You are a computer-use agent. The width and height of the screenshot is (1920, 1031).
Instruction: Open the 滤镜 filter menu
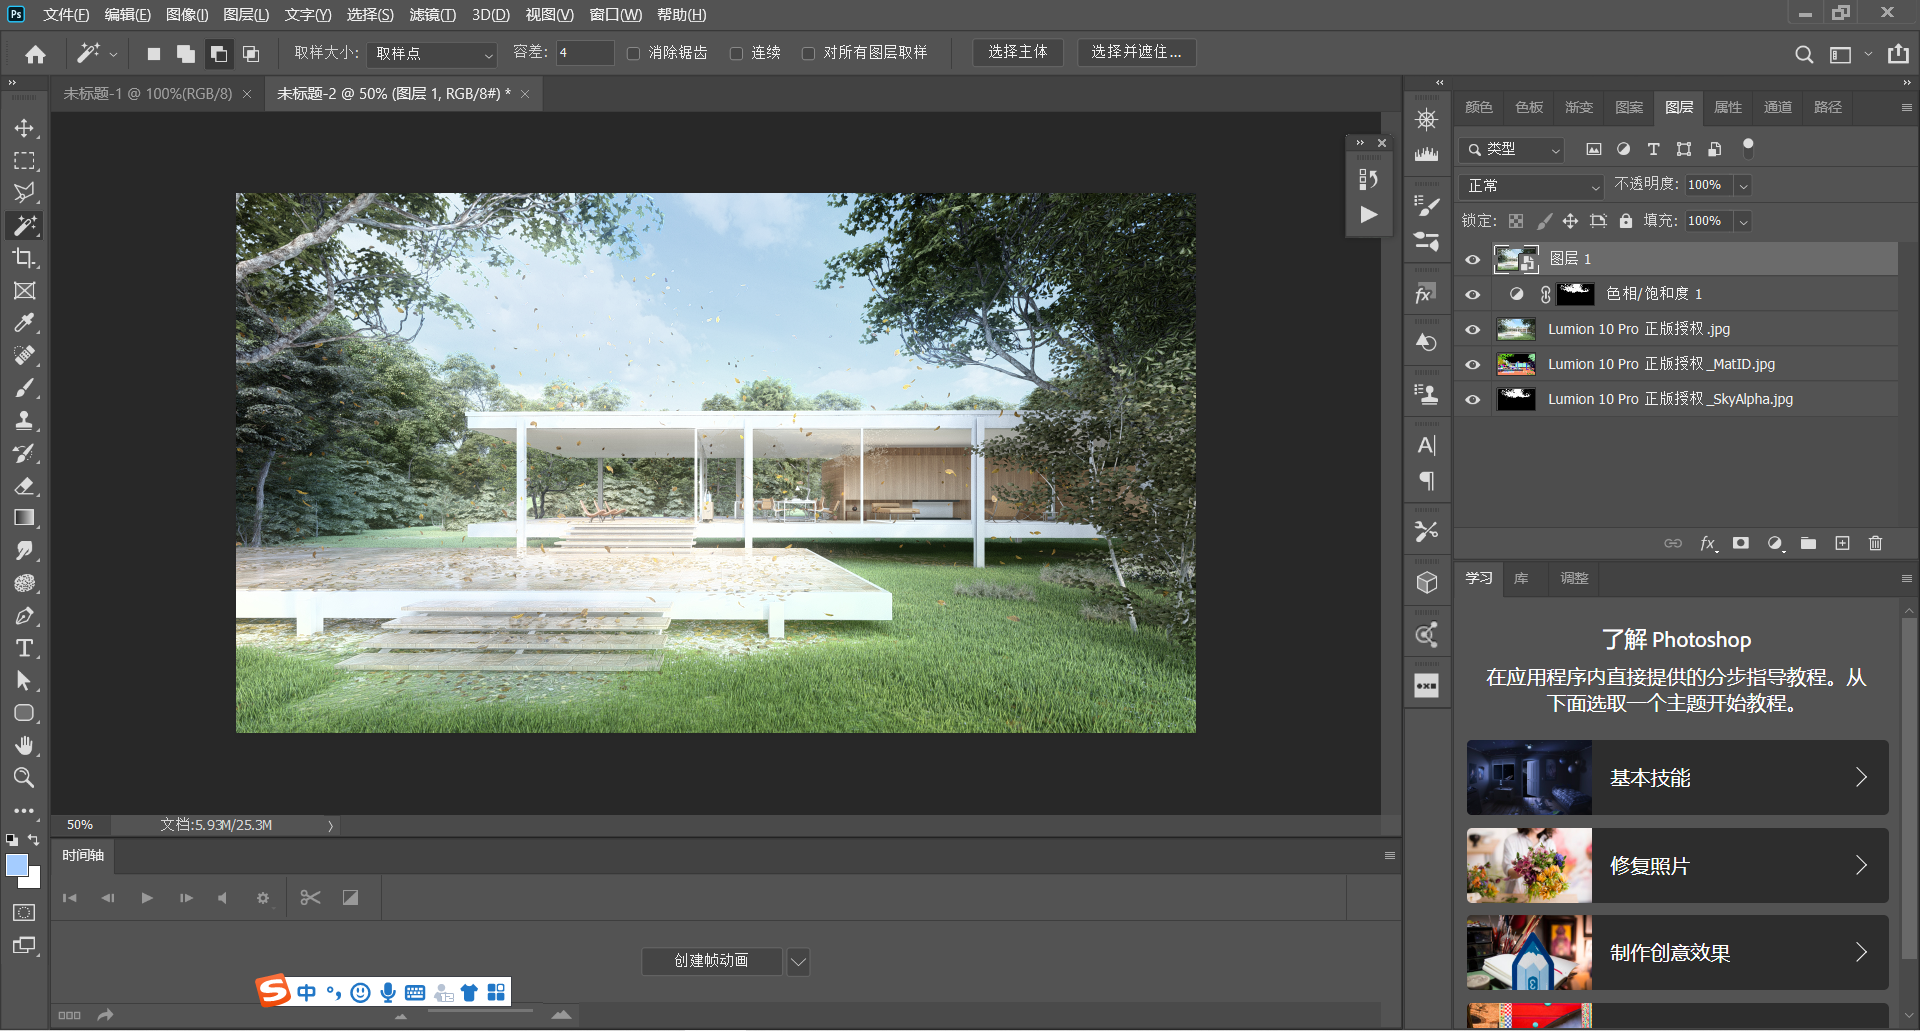[x=432, y=15]
